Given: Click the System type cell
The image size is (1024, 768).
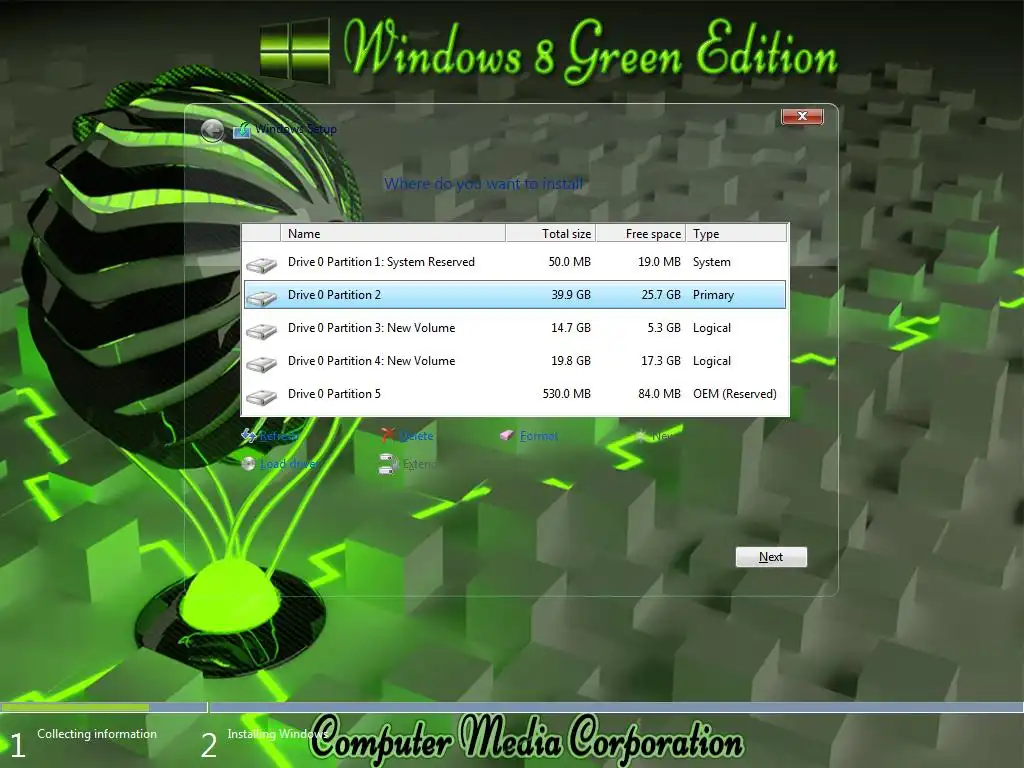Looking at the screenshot, I should click(712, 262).
